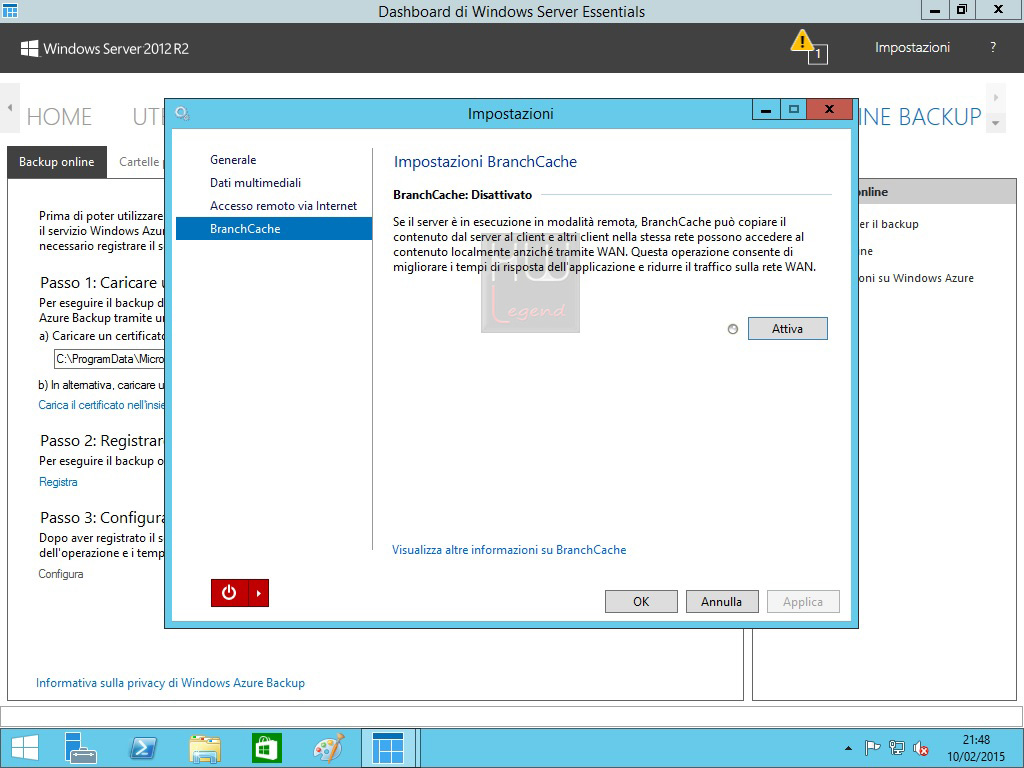Show hidden tray icons arrow

point(848,748)
